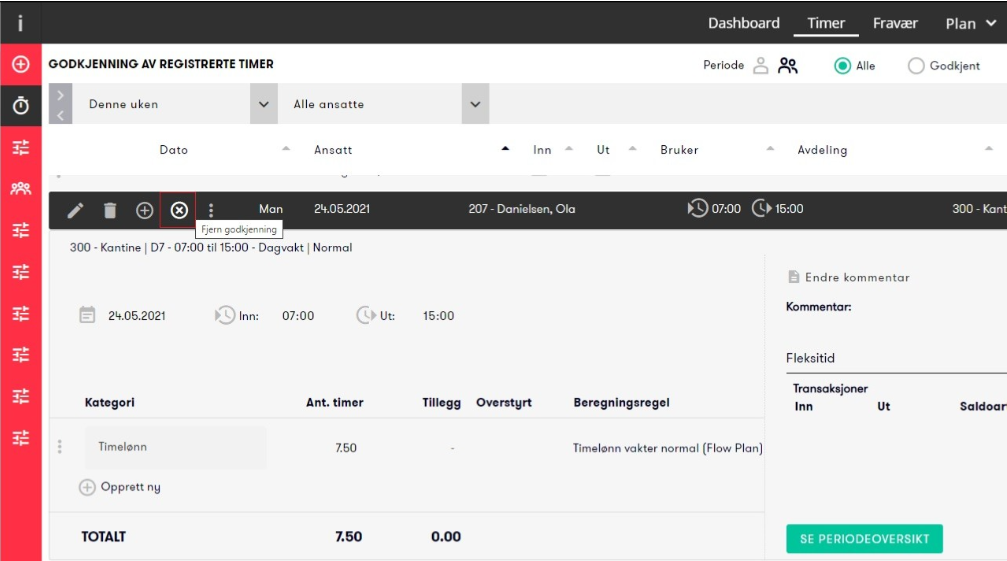Open the Alle ansatte dropdown

coord(475,104)
